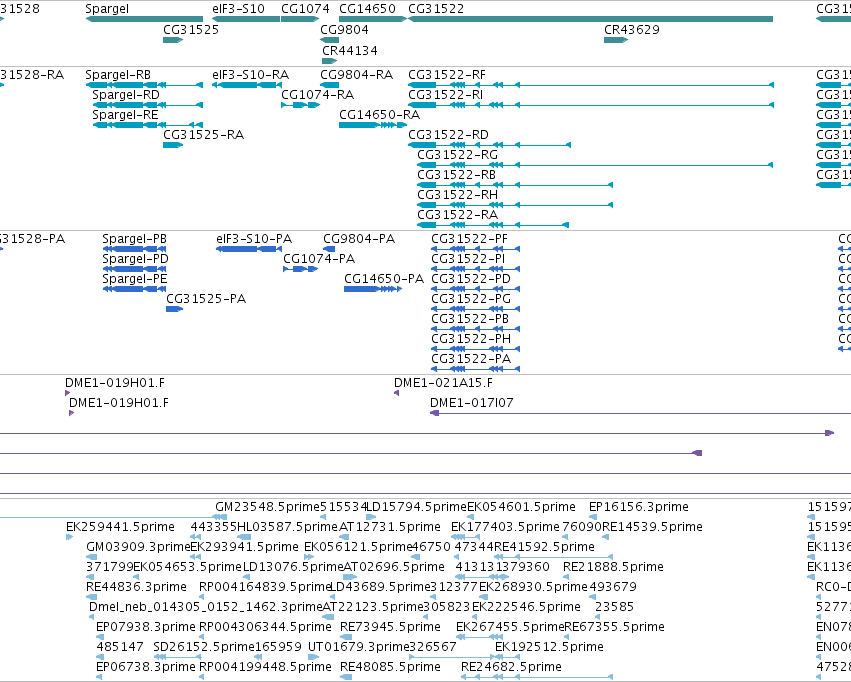Select protein CG9804-PA
This screenshot has height=682, width=851.
[359, 239]
